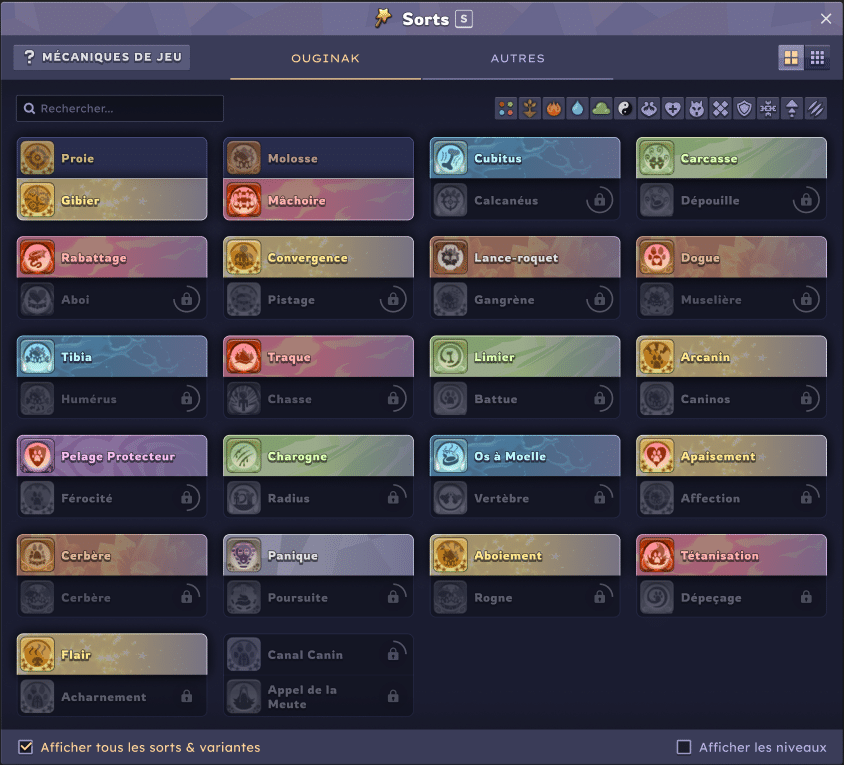The width and height of the screenshot is (844, 765).
Task: Switch to large grid view
Action: pos(791,58)
